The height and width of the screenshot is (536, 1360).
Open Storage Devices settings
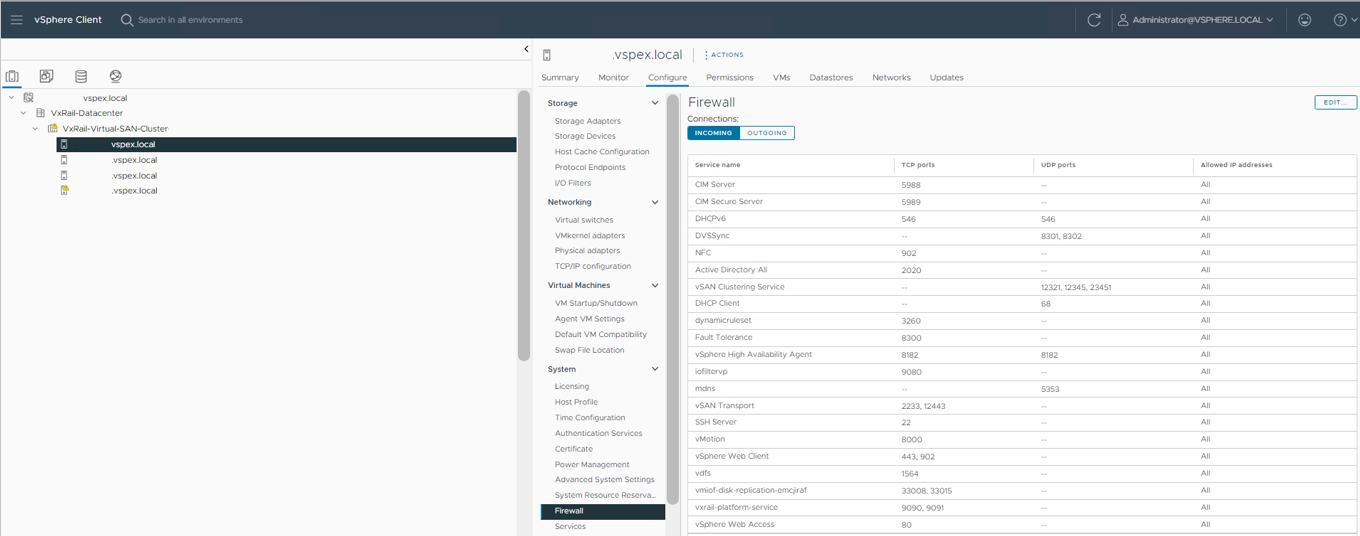click(586, 136)
